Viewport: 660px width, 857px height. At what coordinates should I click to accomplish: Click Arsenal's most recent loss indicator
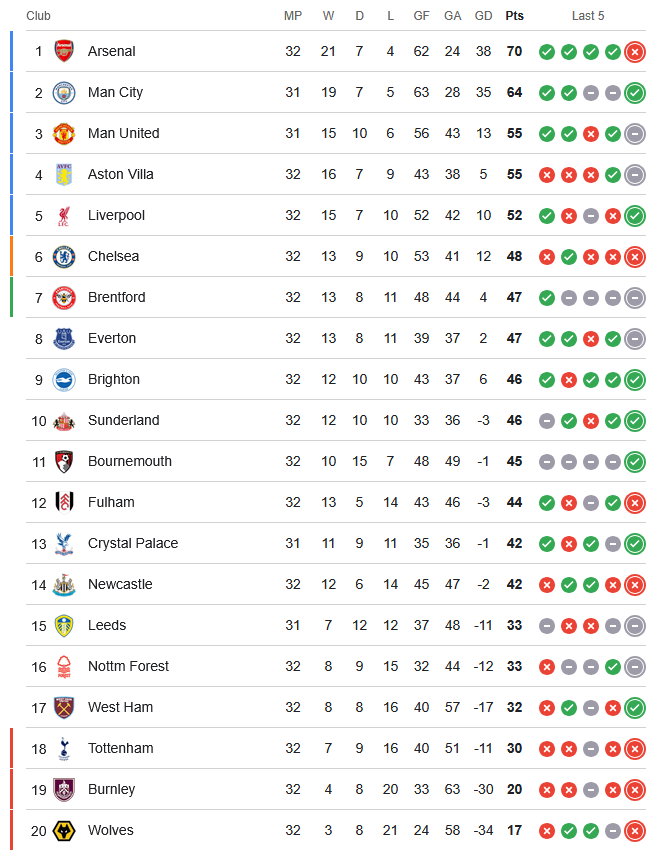[x=635, y=51]
